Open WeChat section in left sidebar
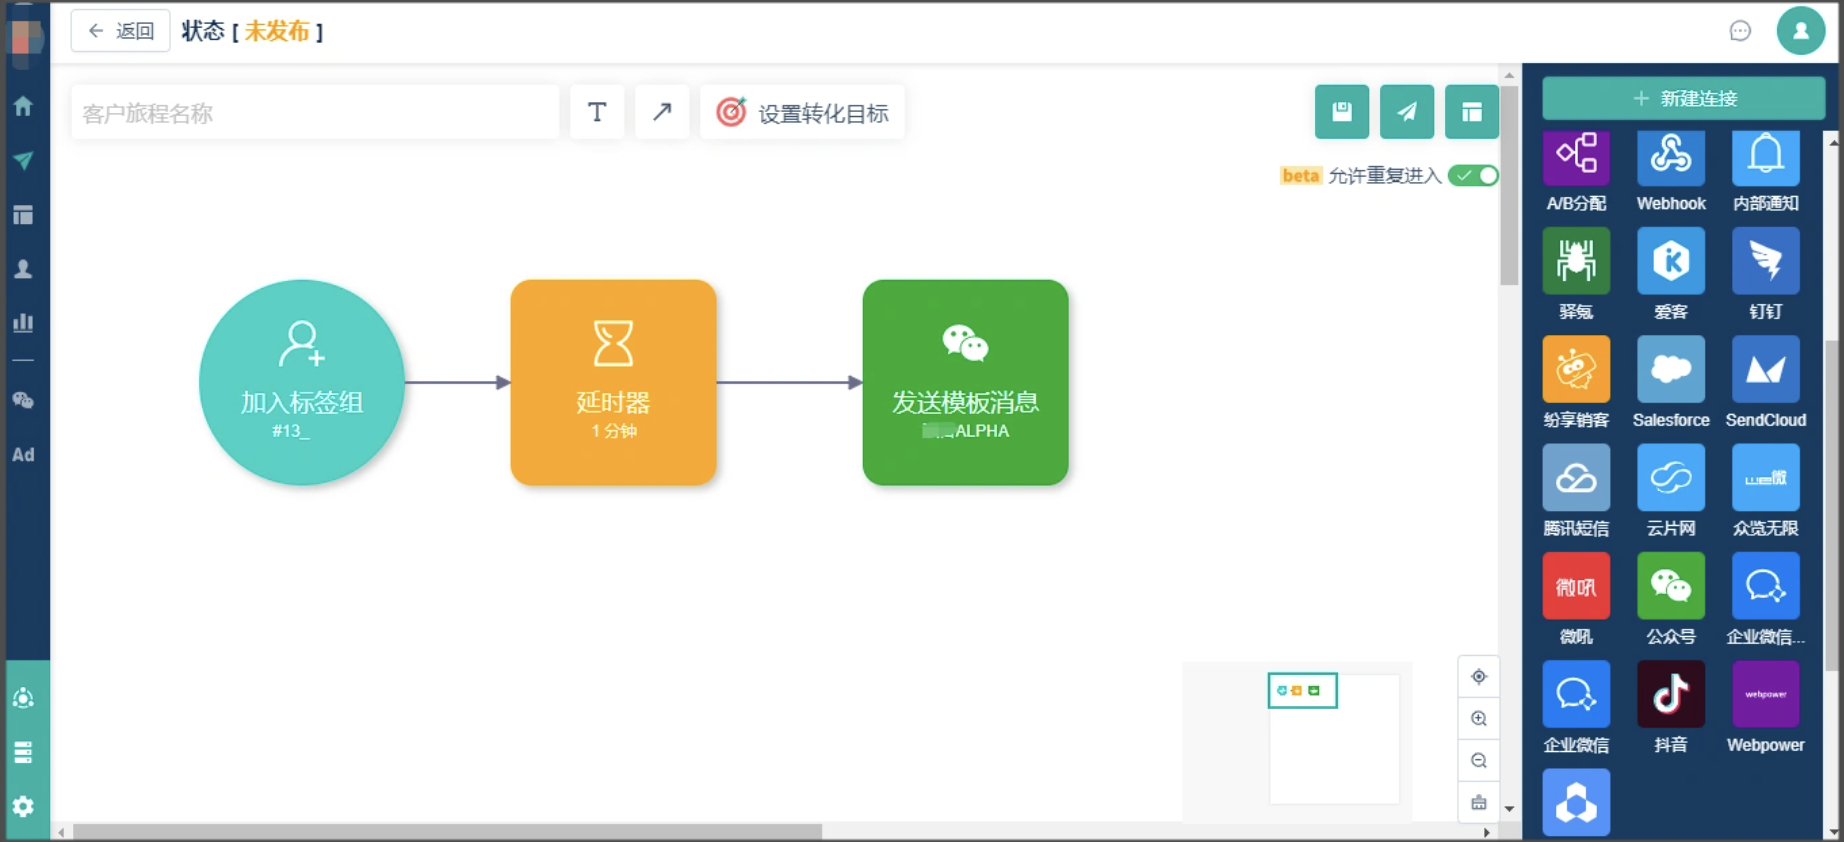 (x=23, y=400)
